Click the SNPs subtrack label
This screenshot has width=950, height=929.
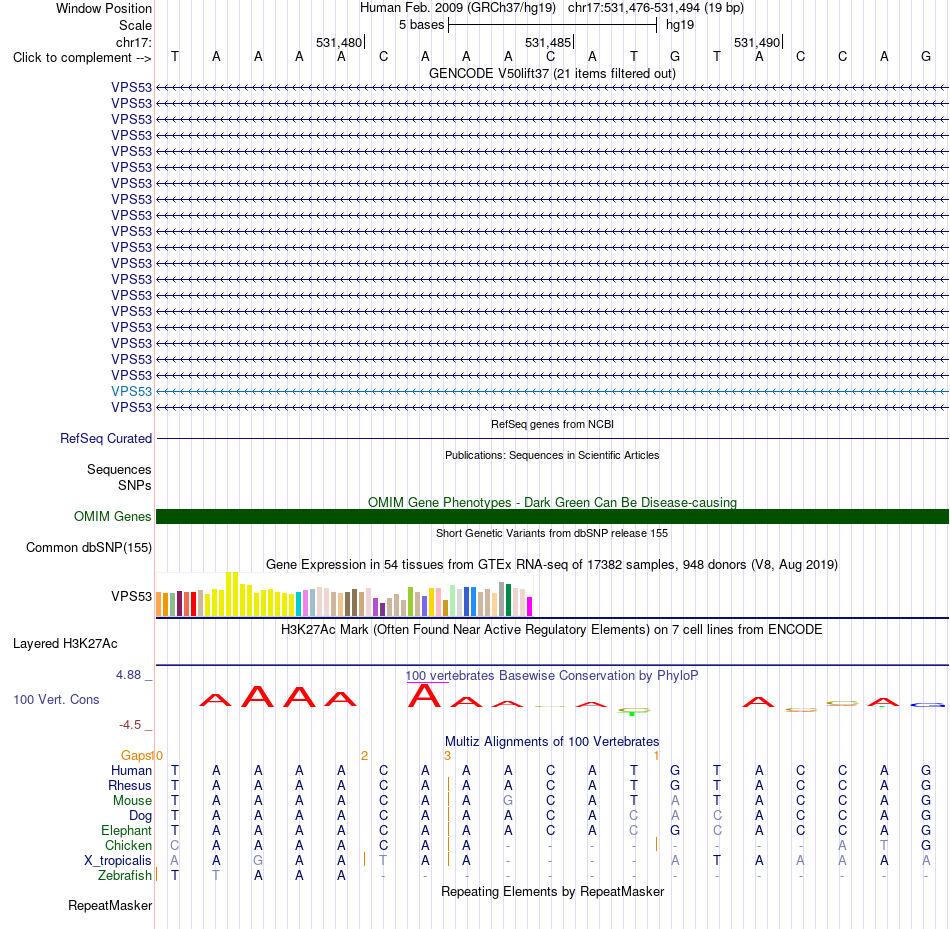click(x=135, y=485)
